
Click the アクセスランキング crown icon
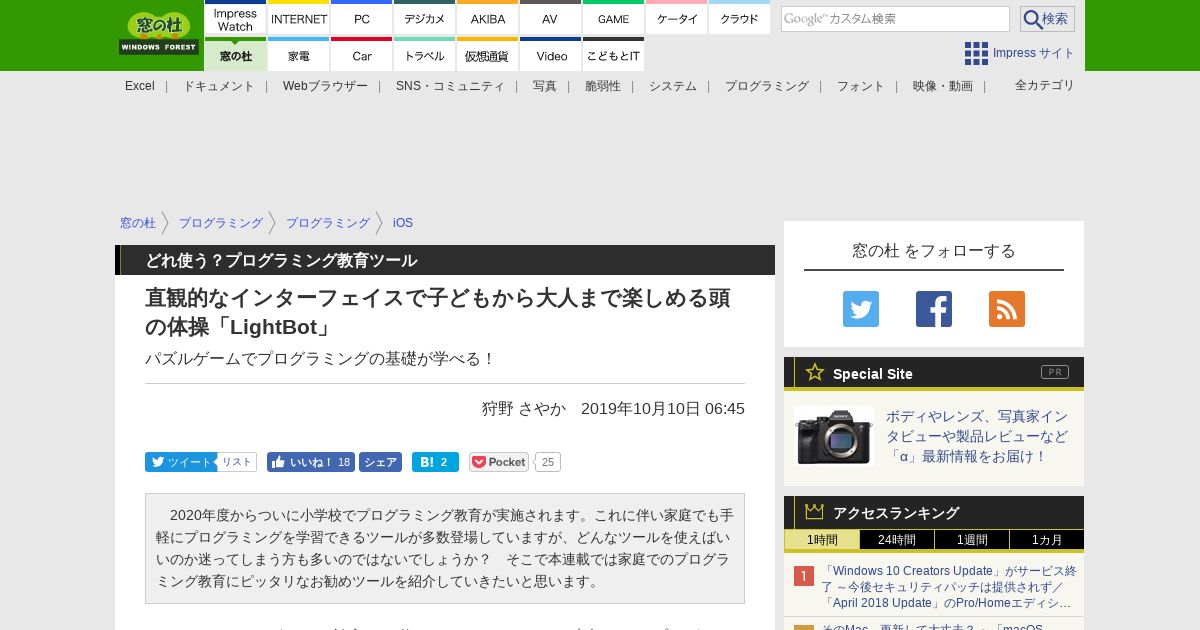click(814, 512)
